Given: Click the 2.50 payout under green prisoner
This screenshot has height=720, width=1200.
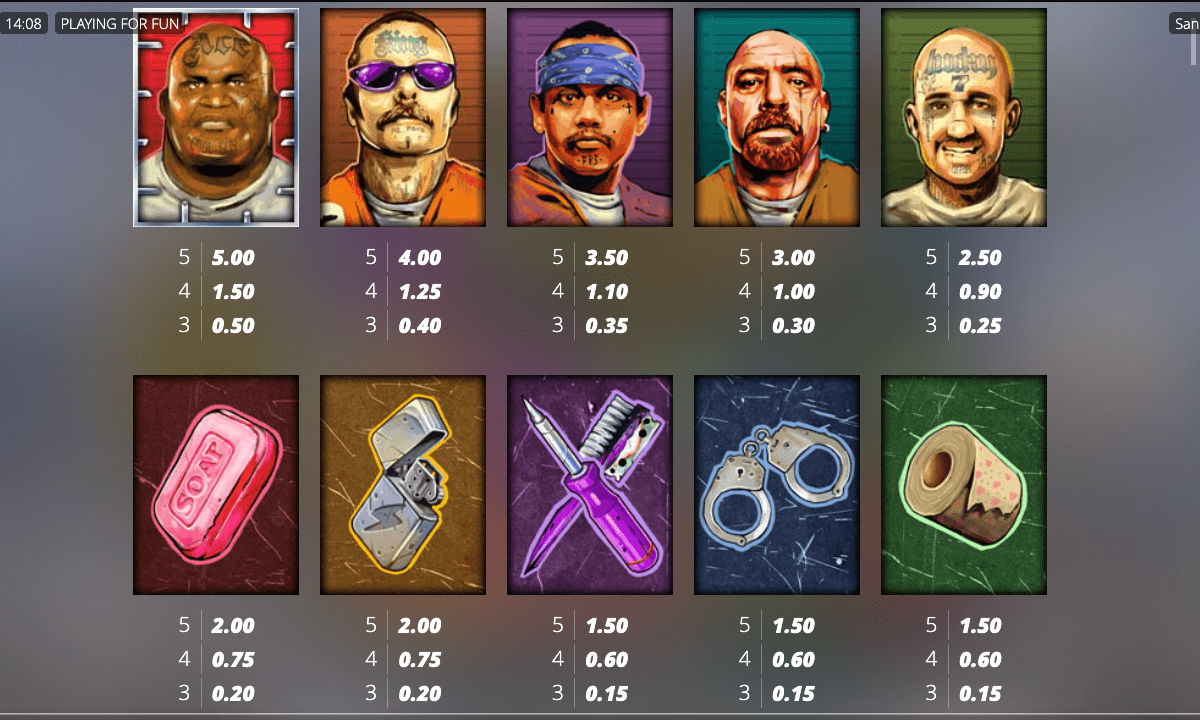Looking at the screenshot, I should pos(980,258).
